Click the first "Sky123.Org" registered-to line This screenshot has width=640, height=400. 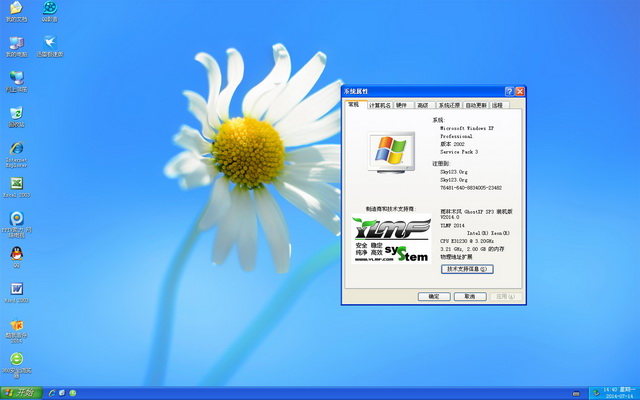pyautogui.click(x=453, y=172)
